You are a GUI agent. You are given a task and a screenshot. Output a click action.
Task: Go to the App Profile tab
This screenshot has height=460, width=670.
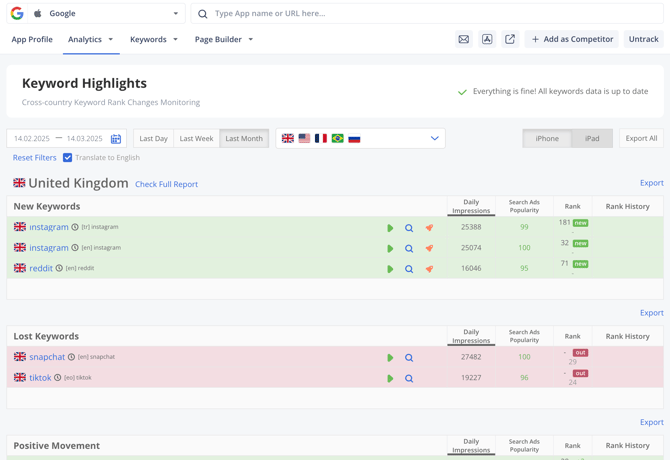coord(32,39)
